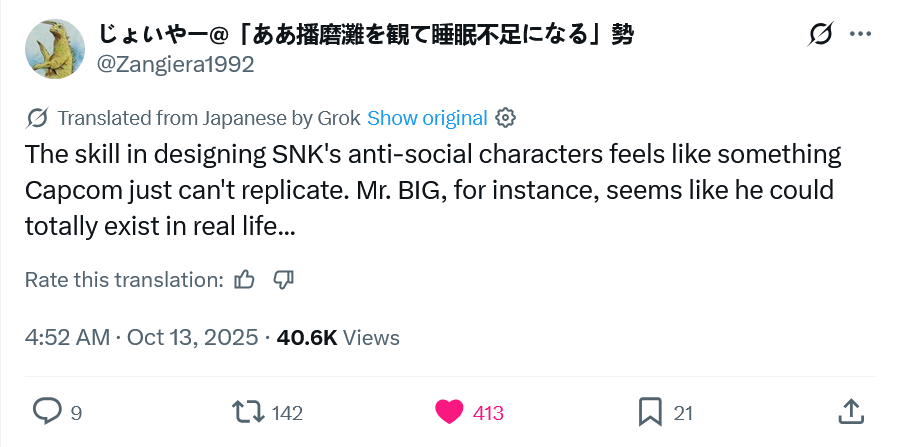Click the 142 reposts count
898x447 pixels.
287,413
